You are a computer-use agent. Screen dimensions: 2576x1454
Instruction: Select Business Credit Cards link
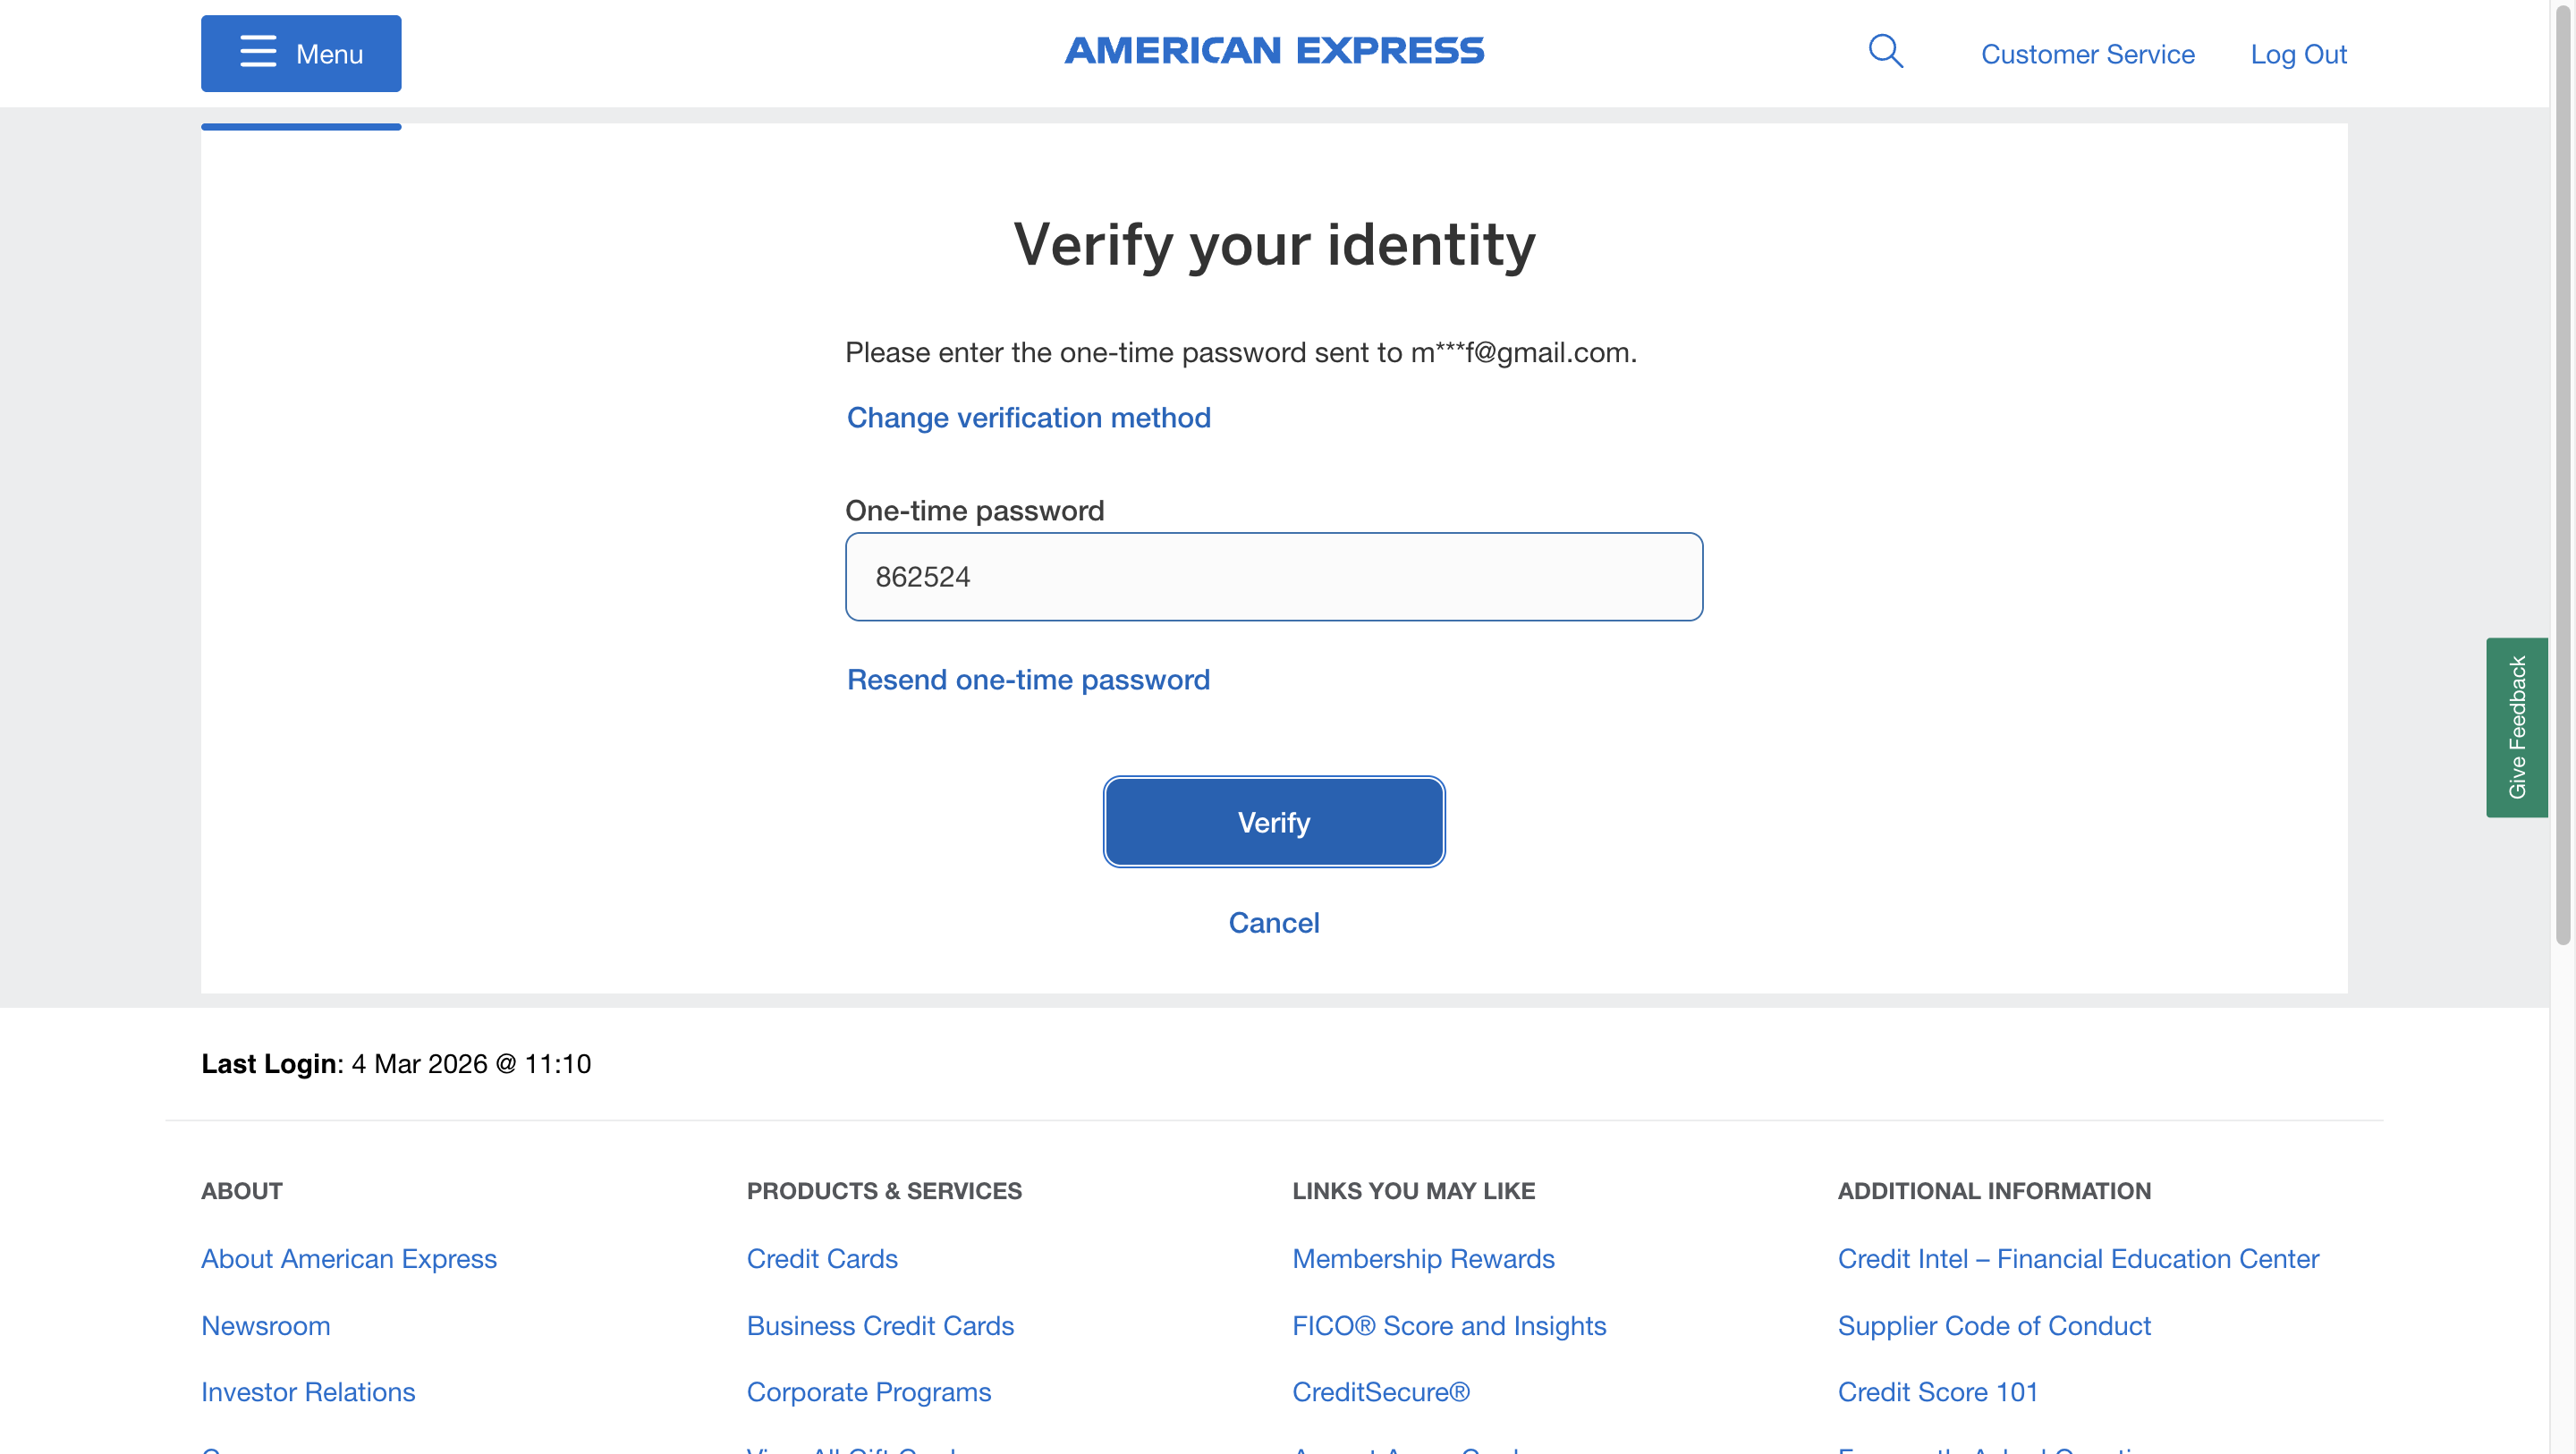[880, 1325]
